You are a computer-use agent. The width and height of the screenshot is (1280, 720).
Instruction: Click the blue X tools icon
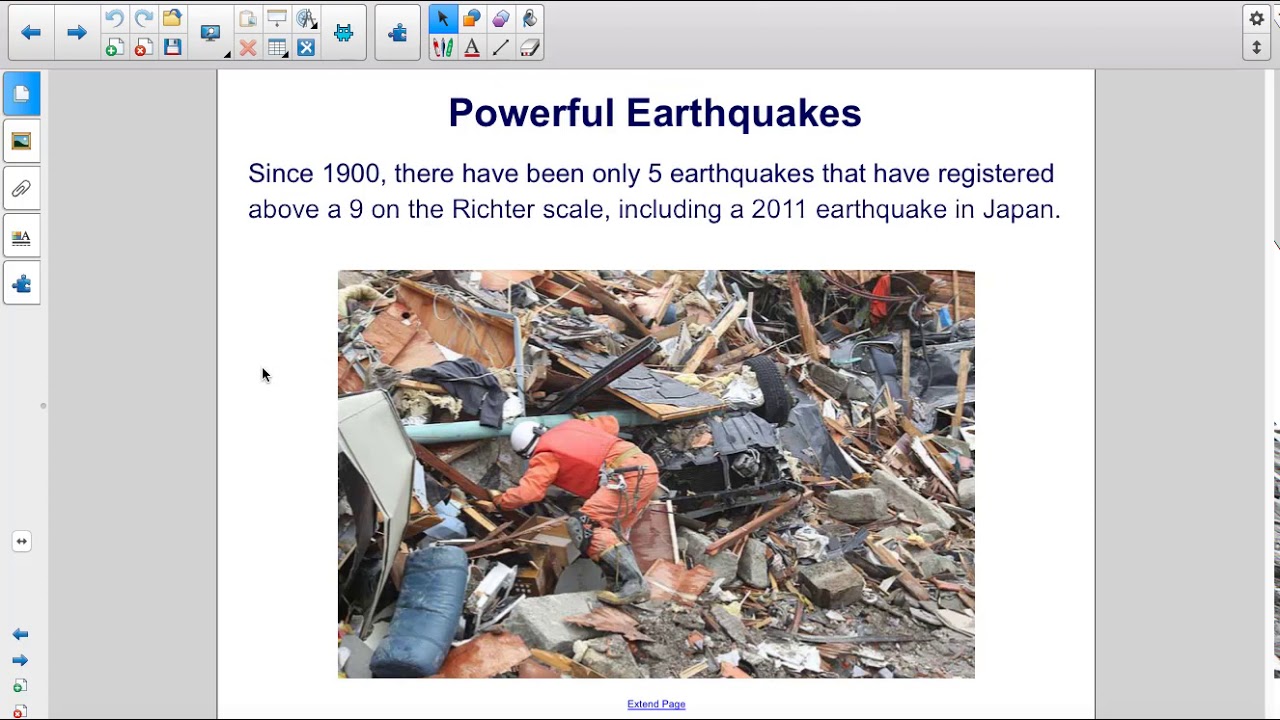(306, 47)
